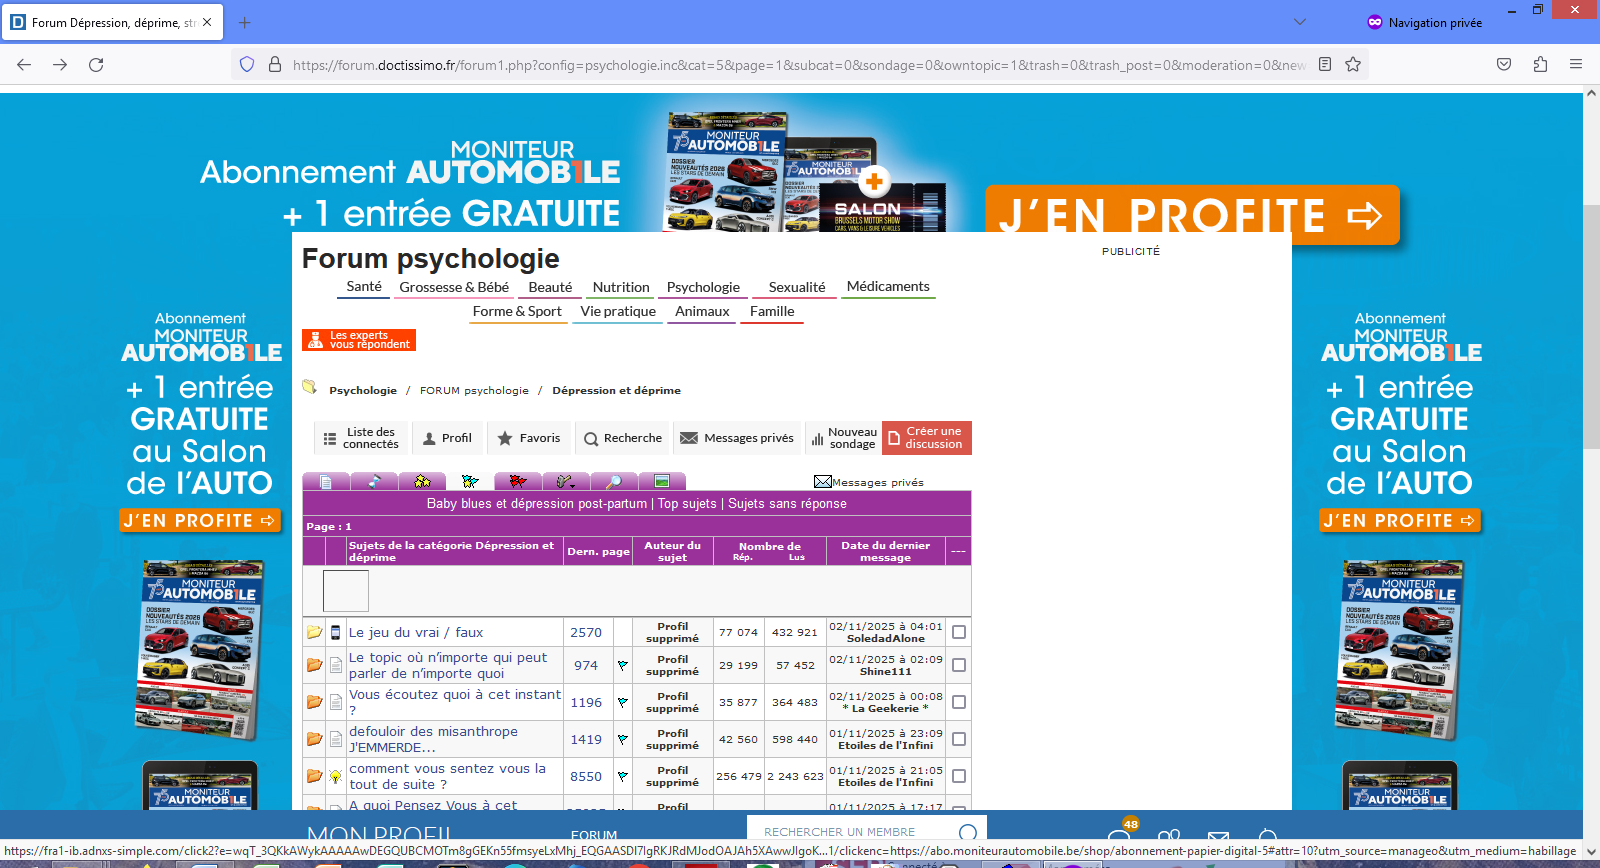Open the browser extensions menu
Screen dimensions: 1600x868
[1540, 65]
